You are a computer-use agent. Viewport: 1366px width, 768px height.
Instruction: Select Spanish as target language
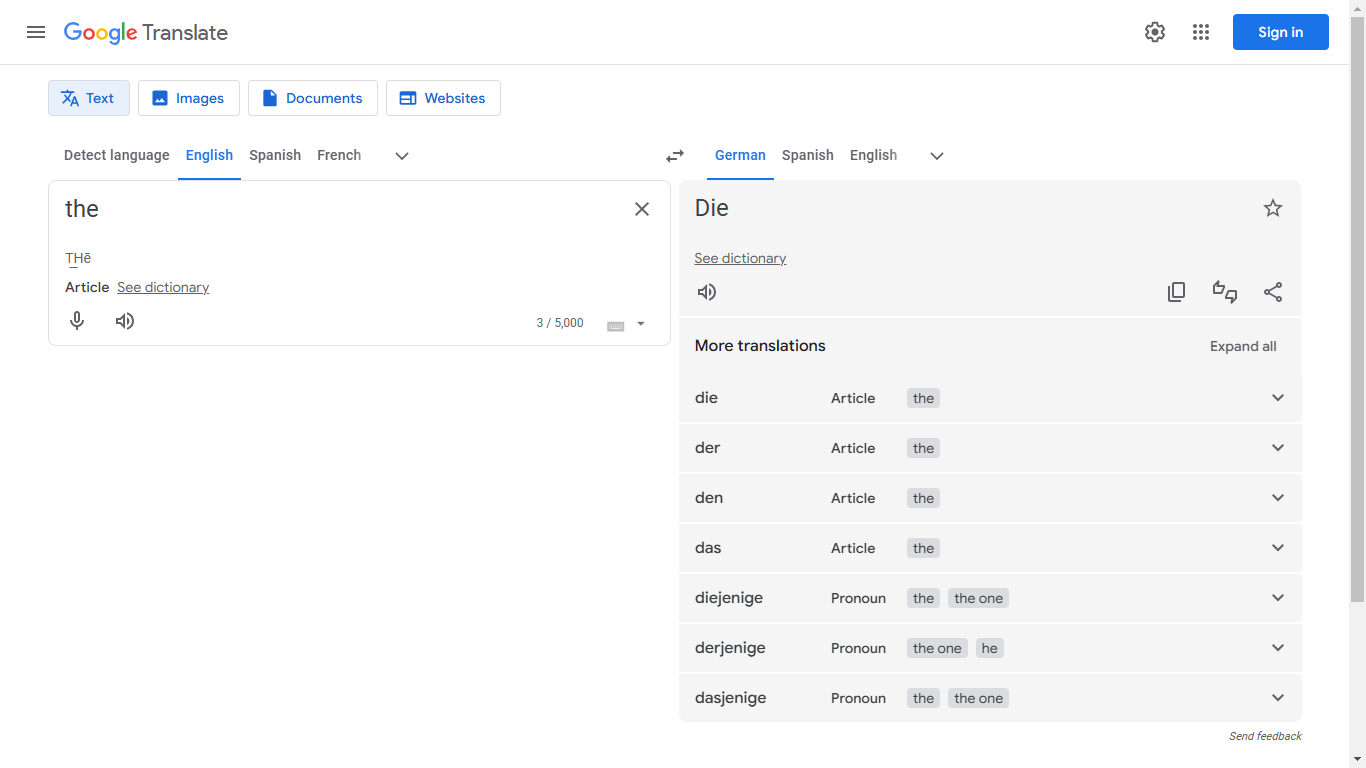pyautogui.click(x=808, y=155)
